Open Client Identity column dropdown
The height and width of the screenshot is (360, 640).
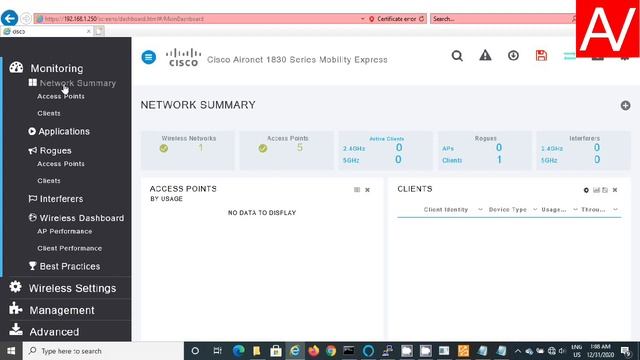click(480, 209)
